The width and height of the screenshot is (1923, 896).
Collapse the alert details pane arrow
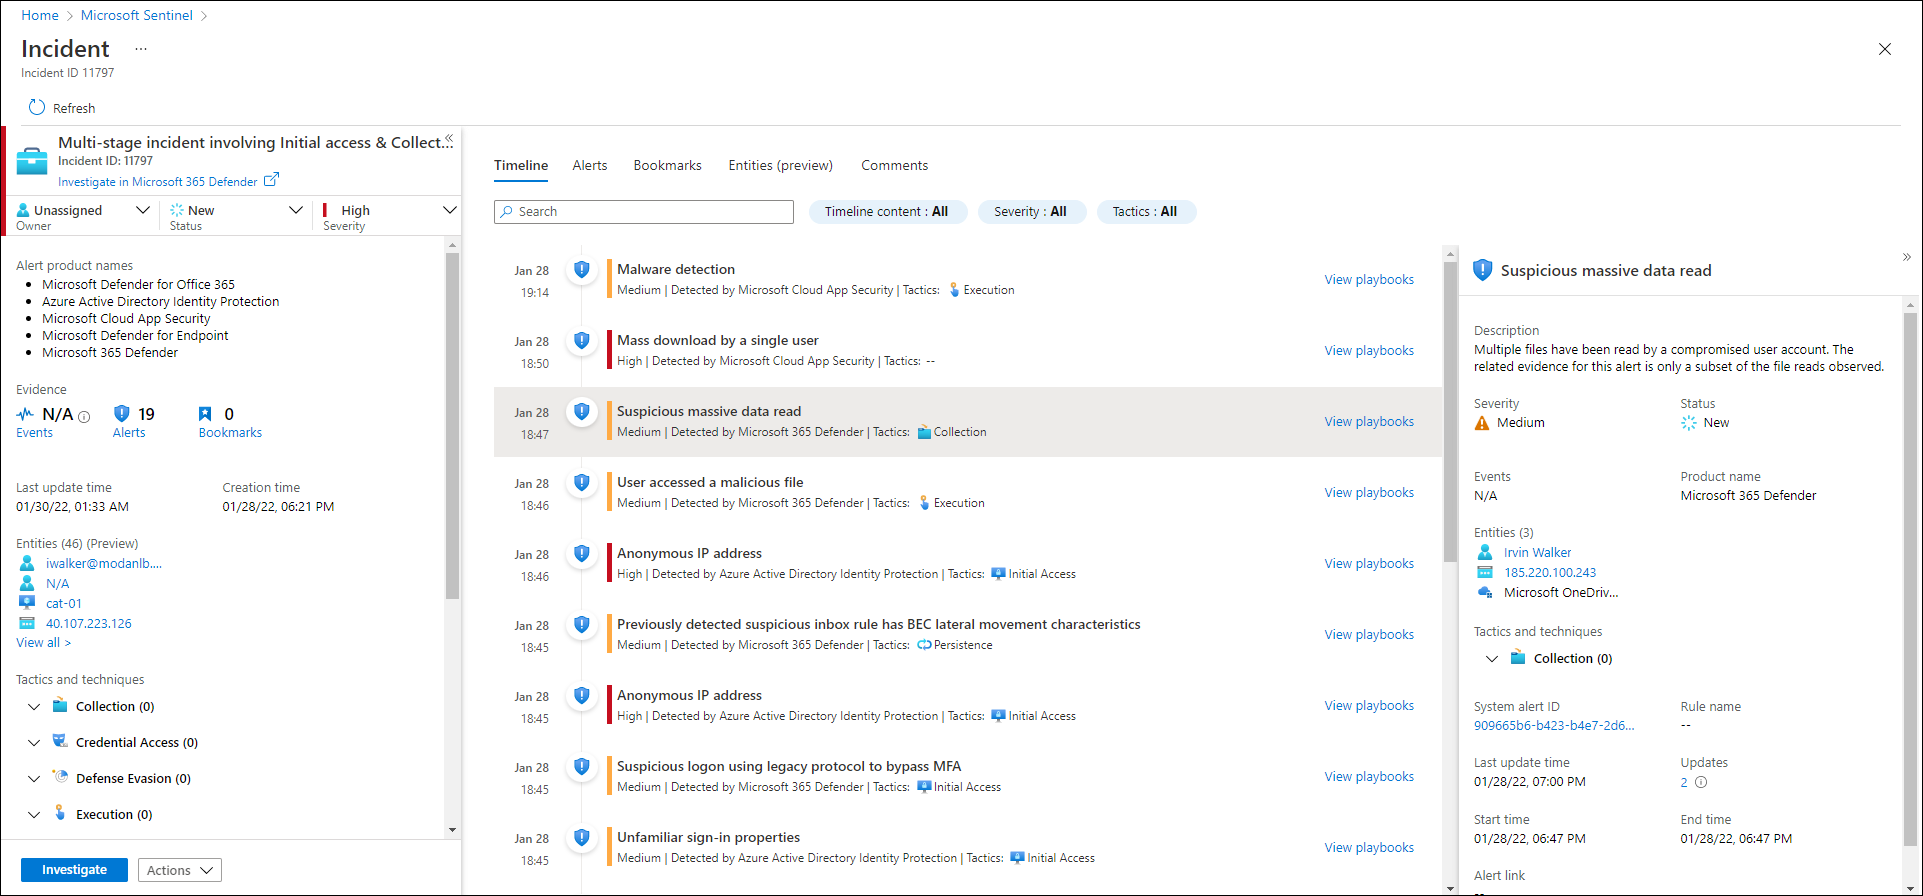pyautogui.click(x=1906, y=257)
